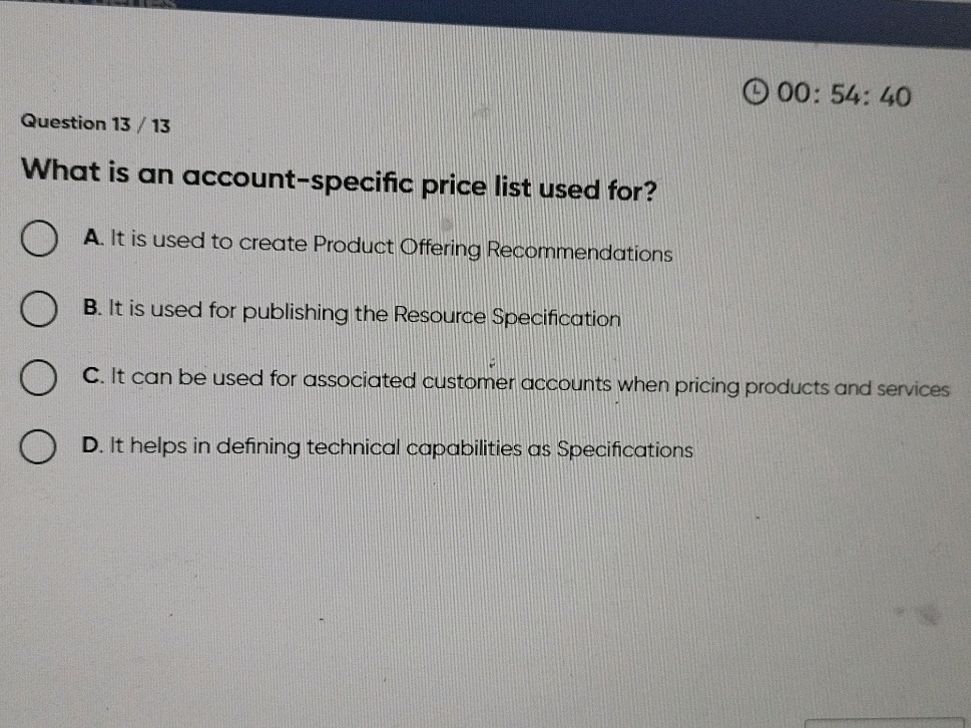Select the radio button for option C
Viewport: 971px width, 728px height.
coord(40,376)
